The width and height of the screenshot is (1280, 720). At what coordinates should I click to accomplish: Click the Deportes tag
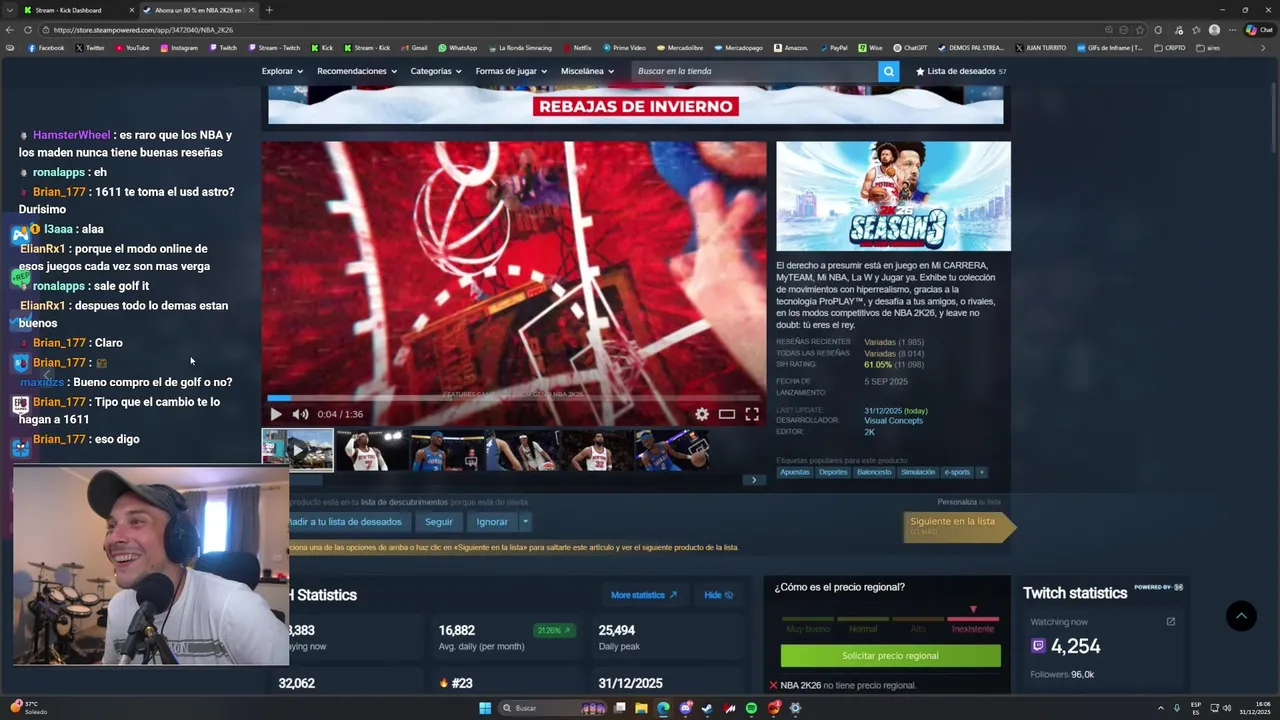[x=833, y=472]
